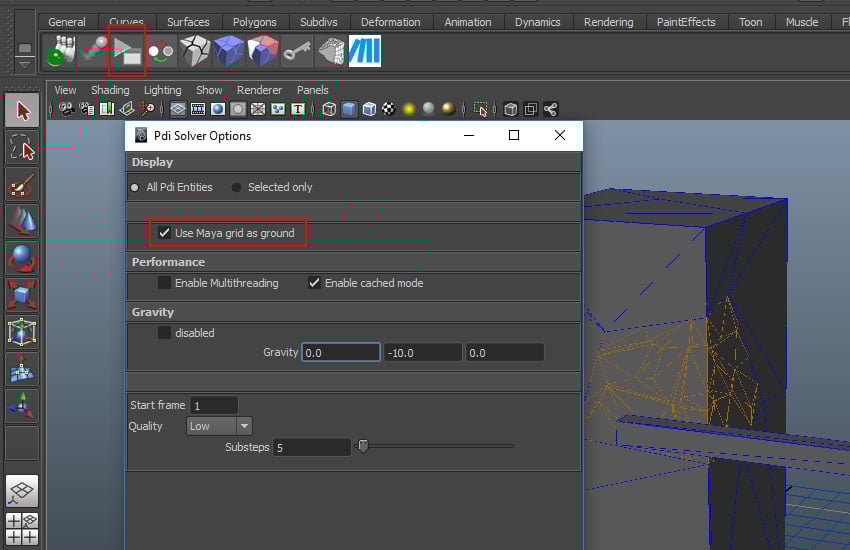Open the Shading panel menu
Screen dimensions: 850x550
[110, 90]
